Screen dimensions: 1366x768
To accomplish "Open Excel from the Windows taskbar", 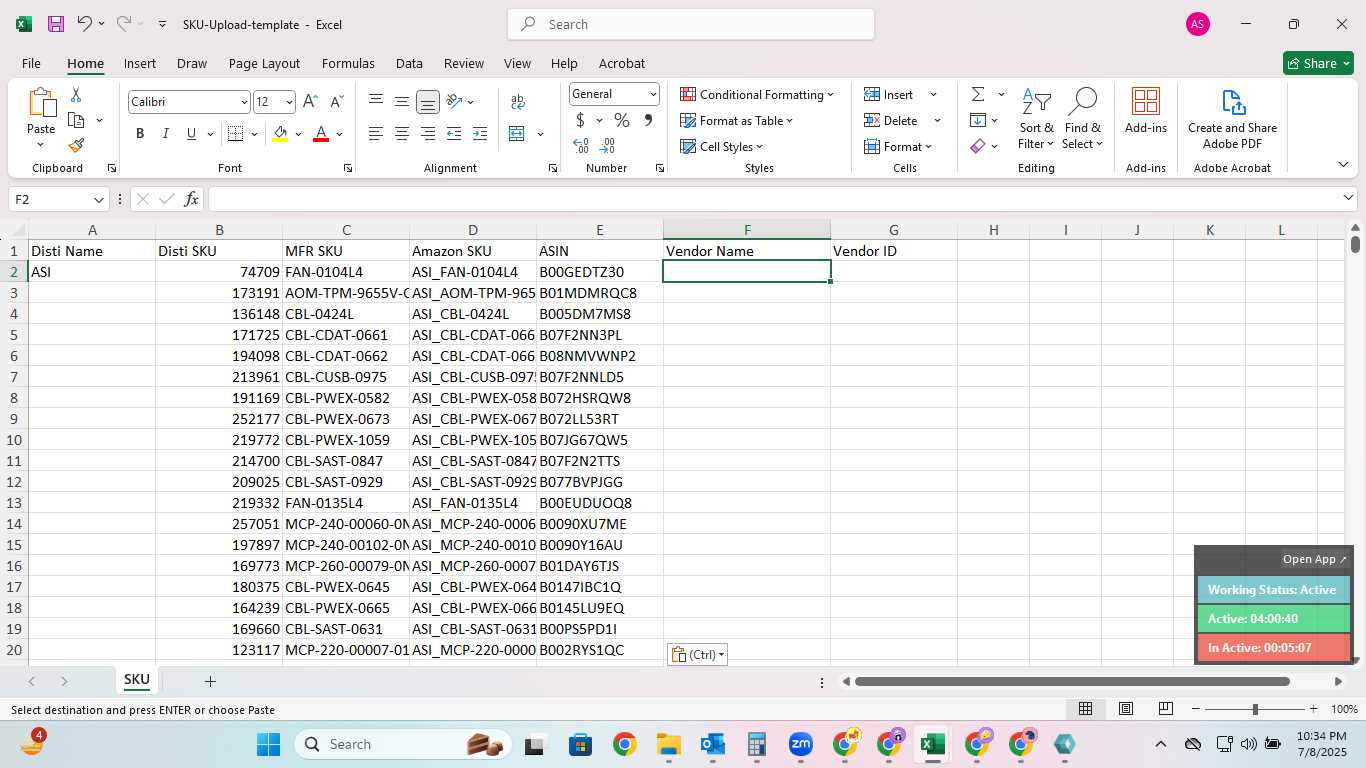I will pyautogui.click(x=932, y=744).
